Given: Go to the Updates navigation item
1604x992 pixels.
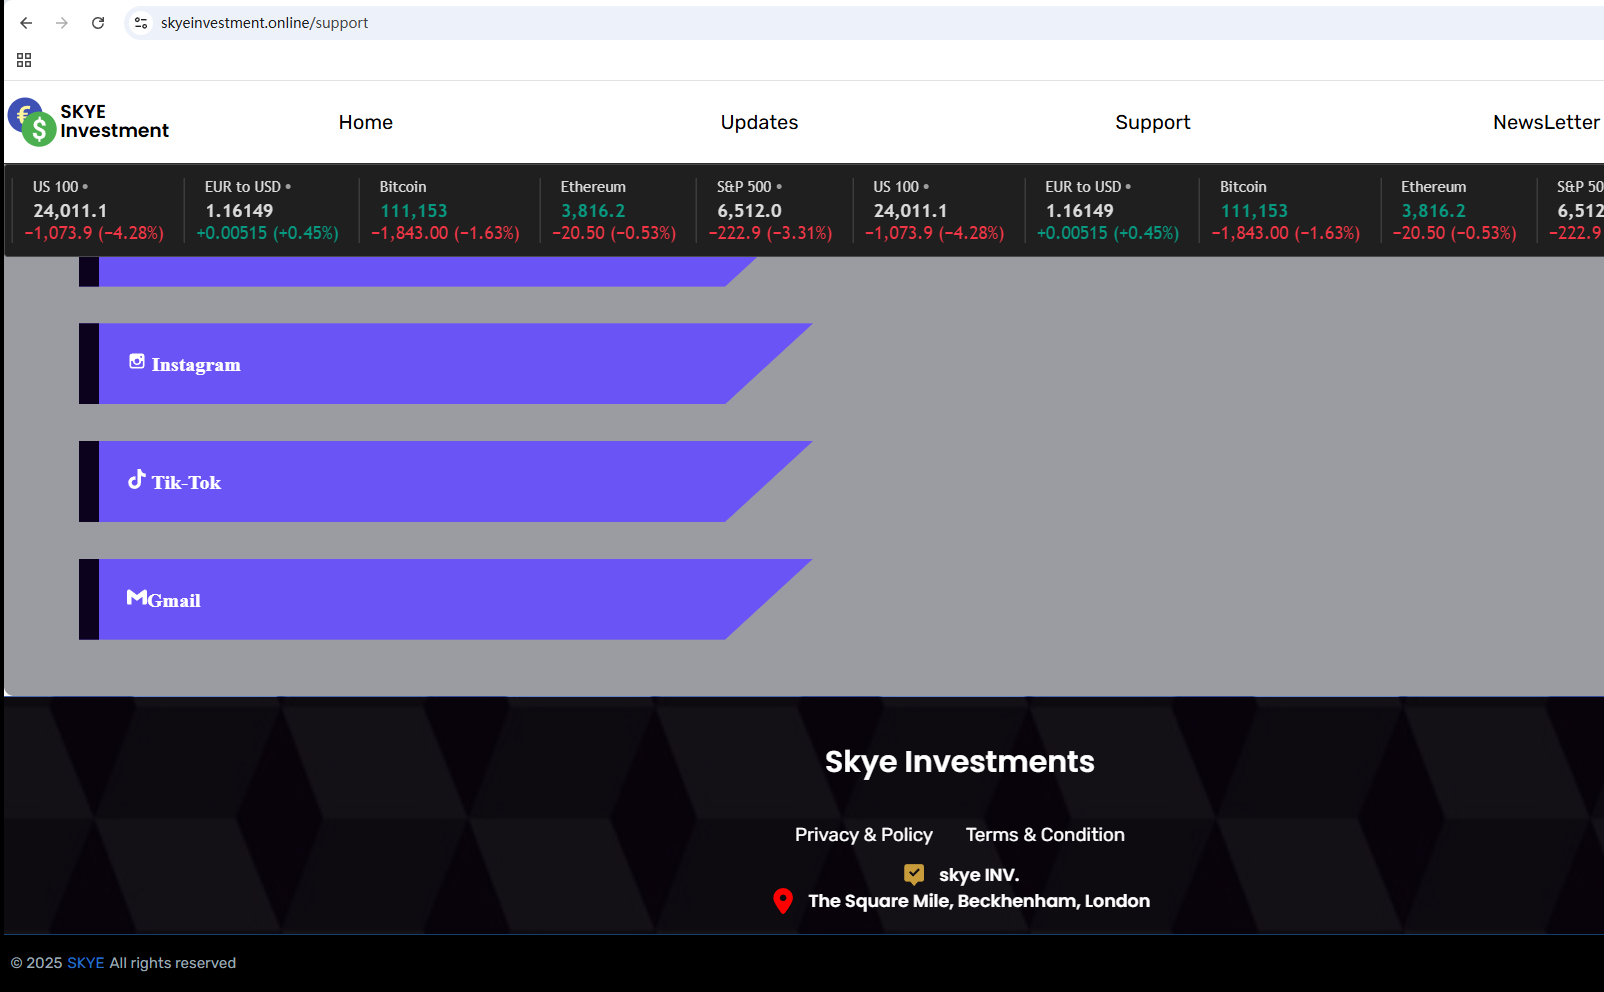Looking at the screenshot, I should pyautogui.click(x=760, y=122).
